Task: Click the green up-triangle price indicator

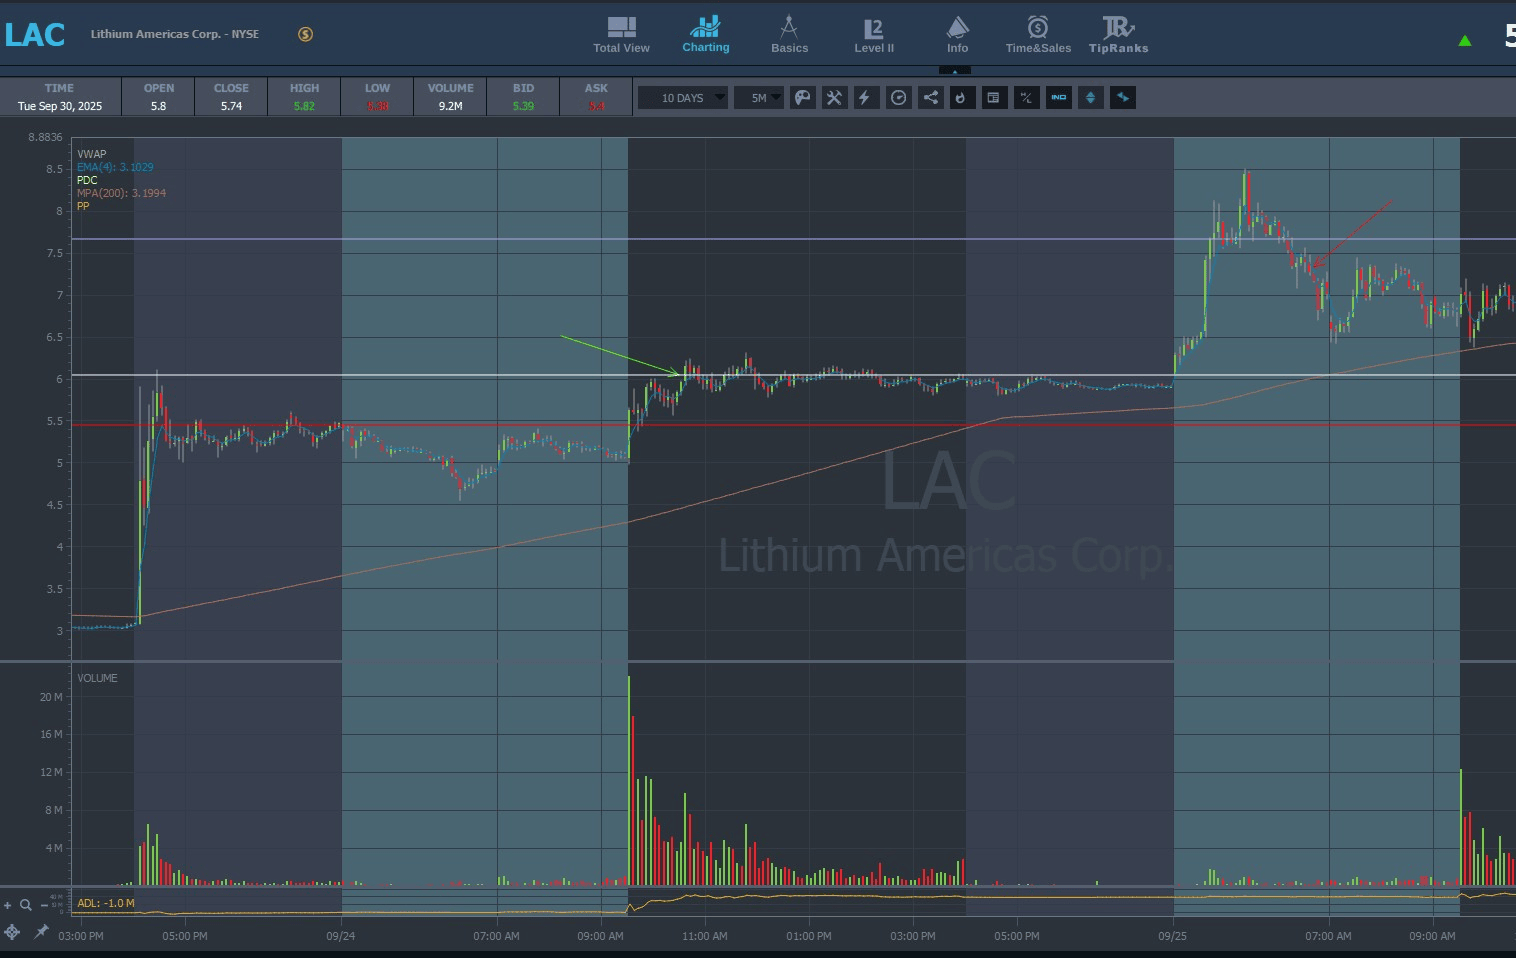Action: pos(1465,41)
